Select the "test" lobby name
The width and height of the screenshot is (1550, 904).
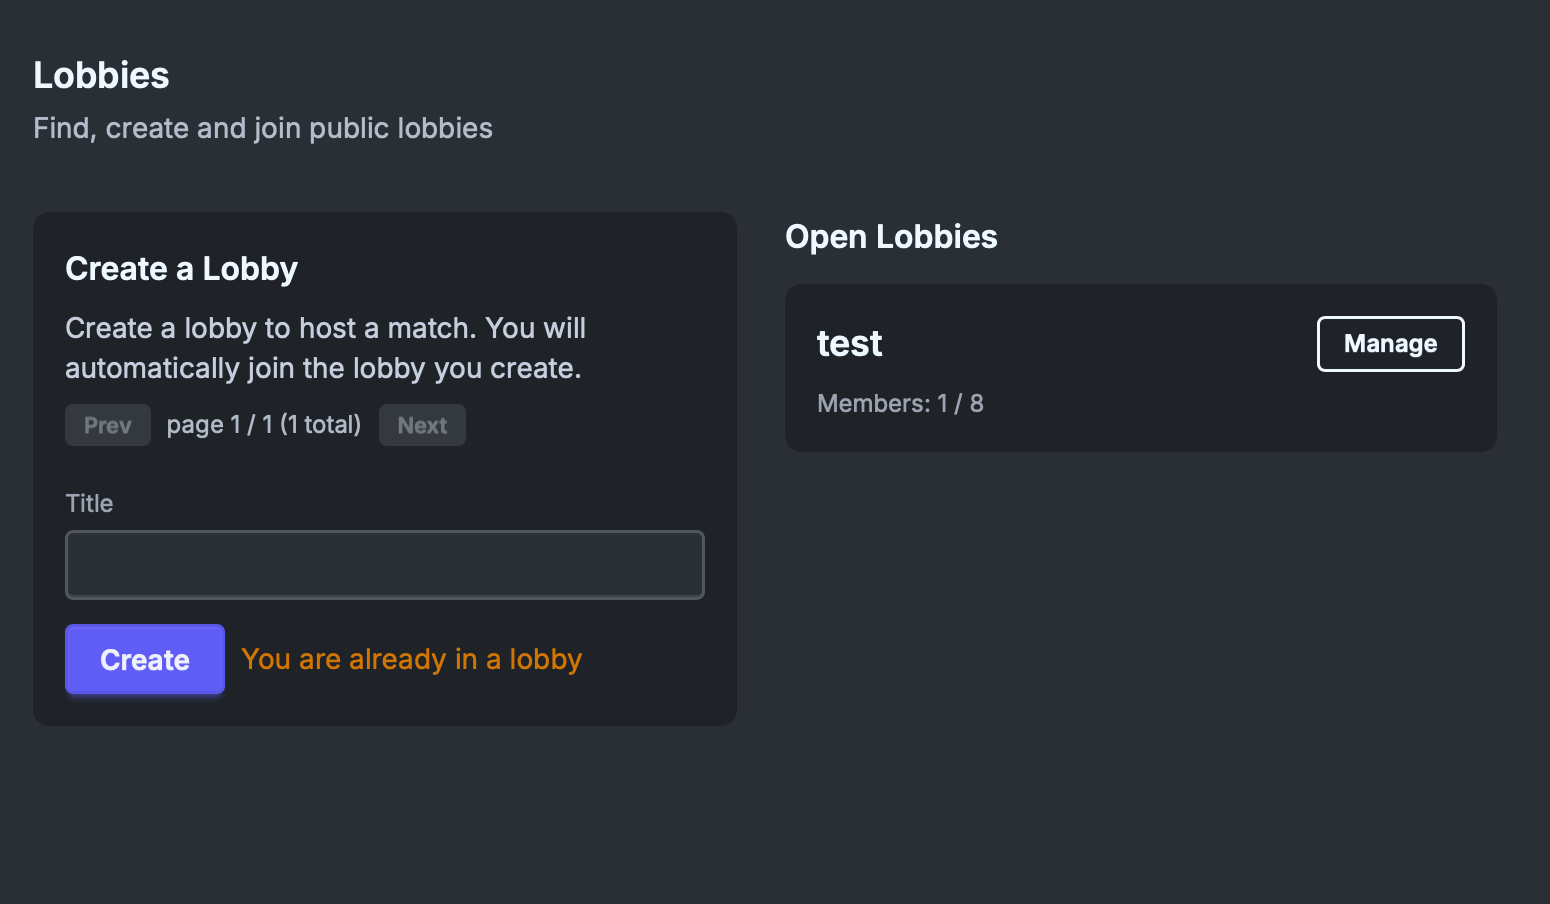849,344
